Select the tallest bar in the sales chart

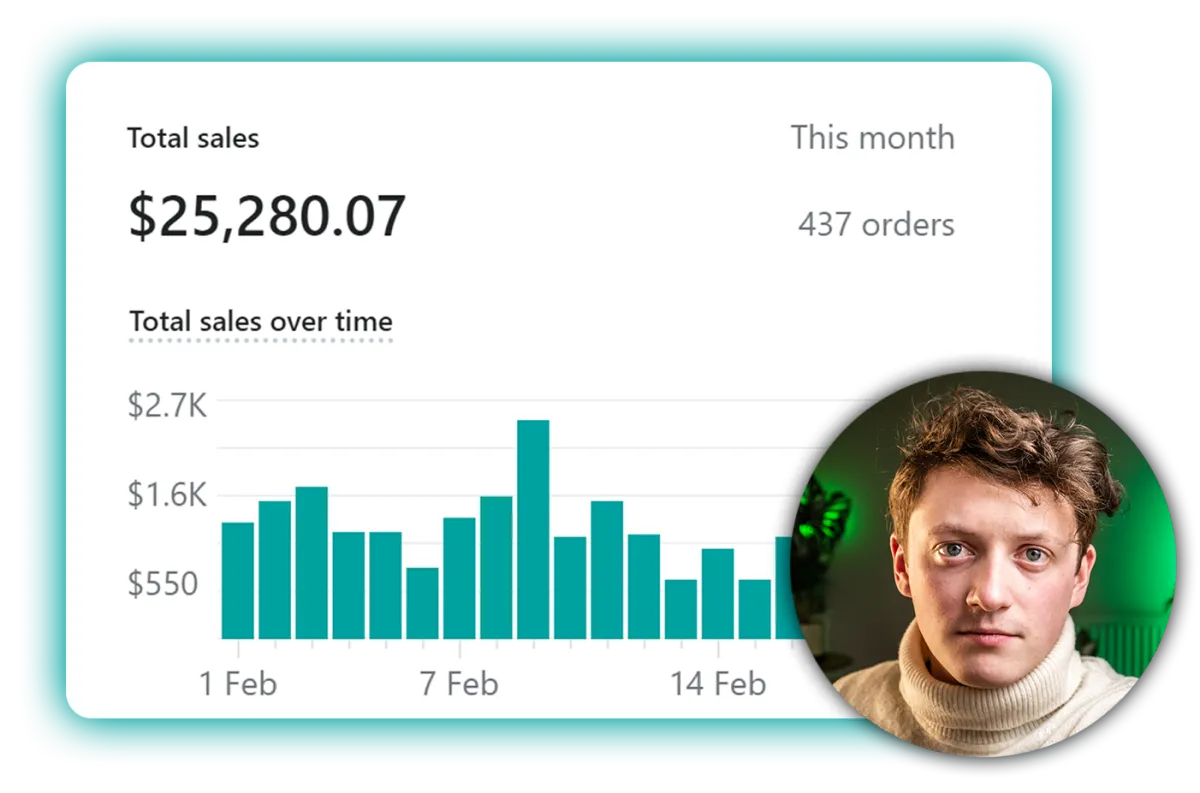(533, 529)
